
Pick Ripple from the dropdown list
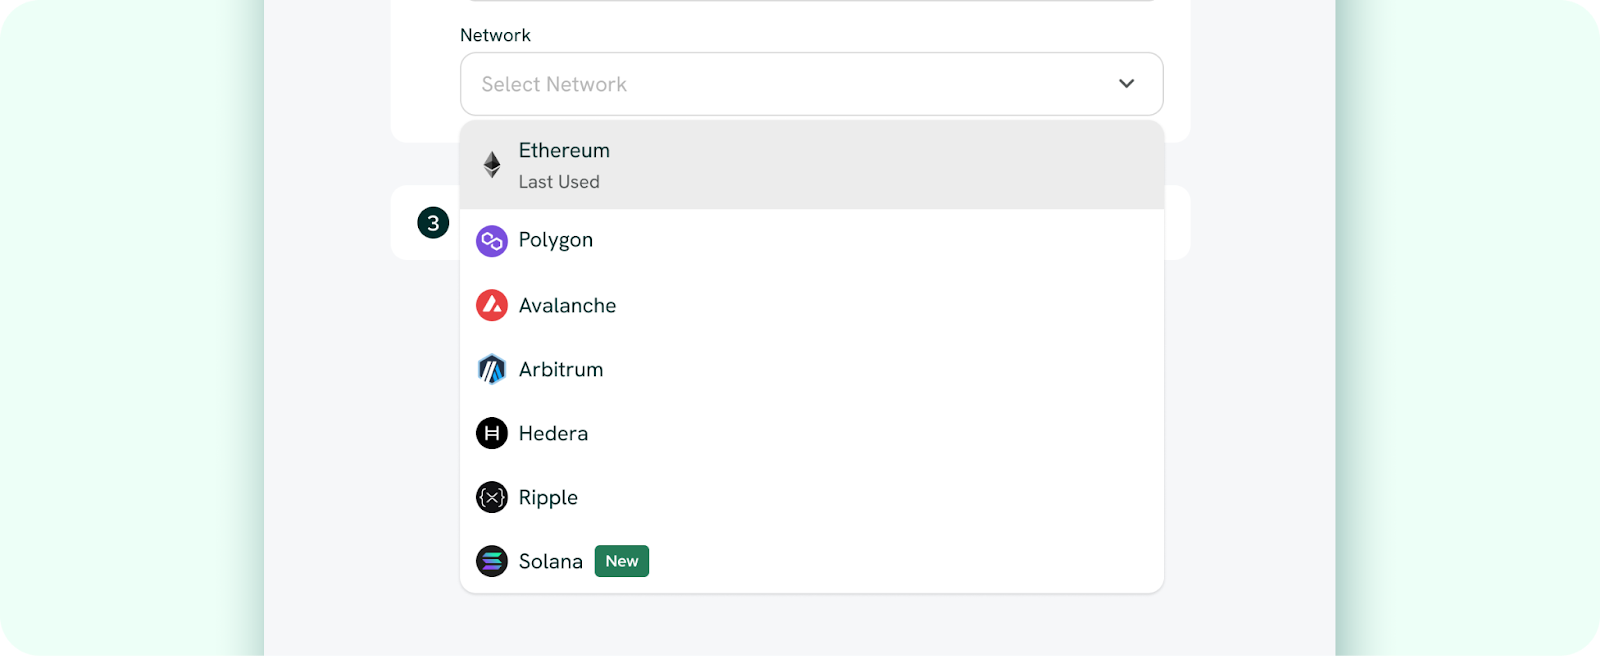tap(812, 497)
